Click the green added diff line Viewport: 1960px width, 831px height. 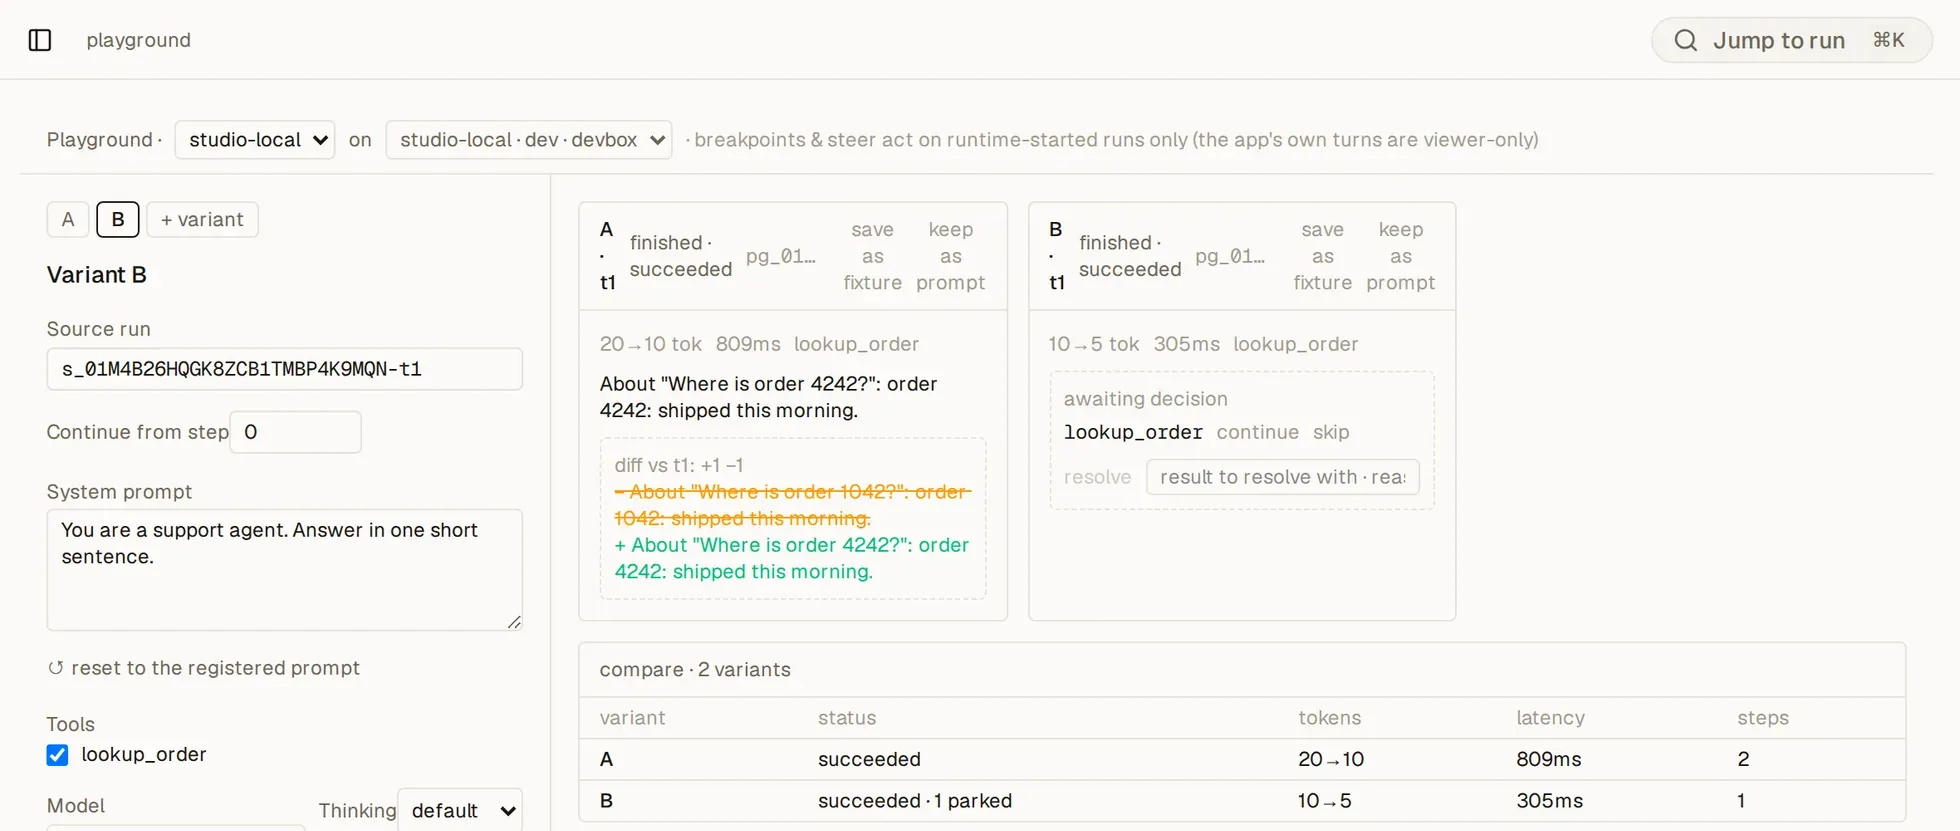pyautogui.click(x=792, y=558)
